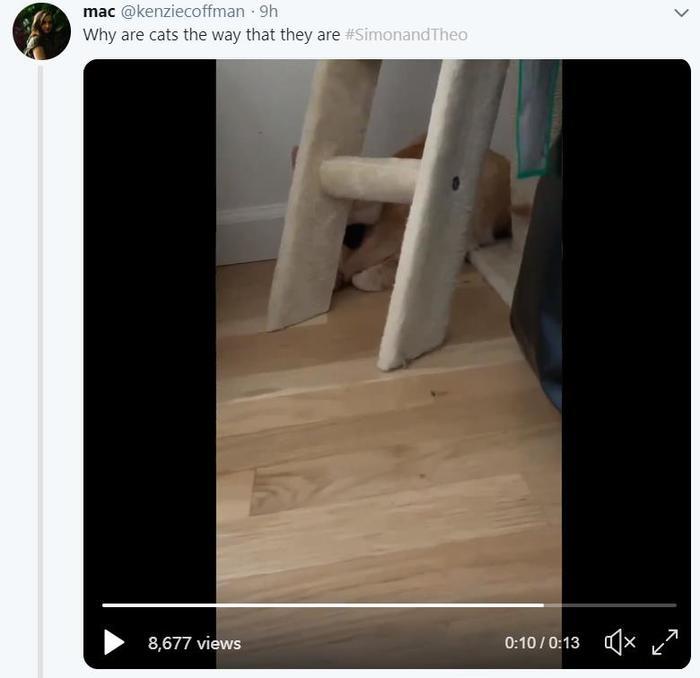This screenshot has width=700, height=678.
Task: Click the 0:10 / 0:13 time display
Action: coord(542,643)
